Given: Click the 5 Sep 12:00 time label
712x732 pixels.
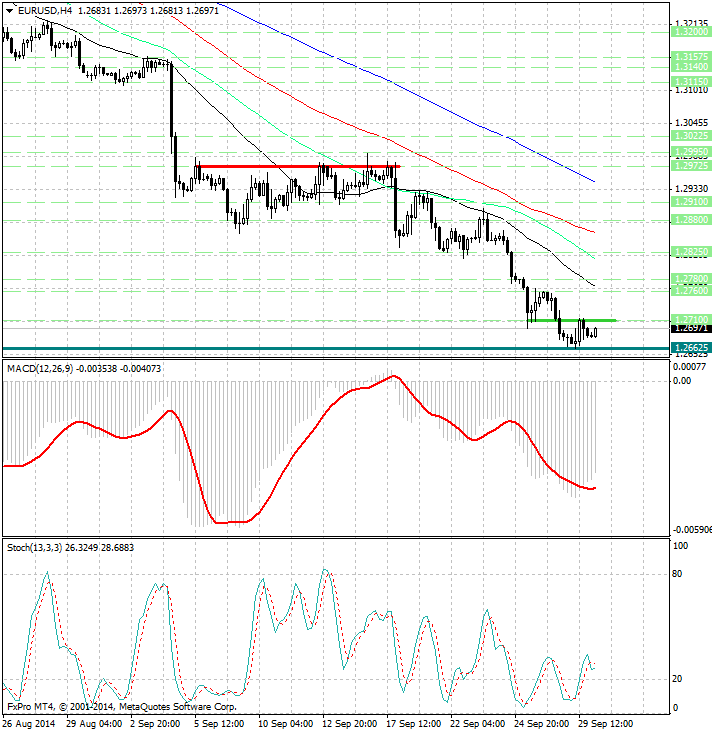Looking at the screenshot, I should click(219, 724).
